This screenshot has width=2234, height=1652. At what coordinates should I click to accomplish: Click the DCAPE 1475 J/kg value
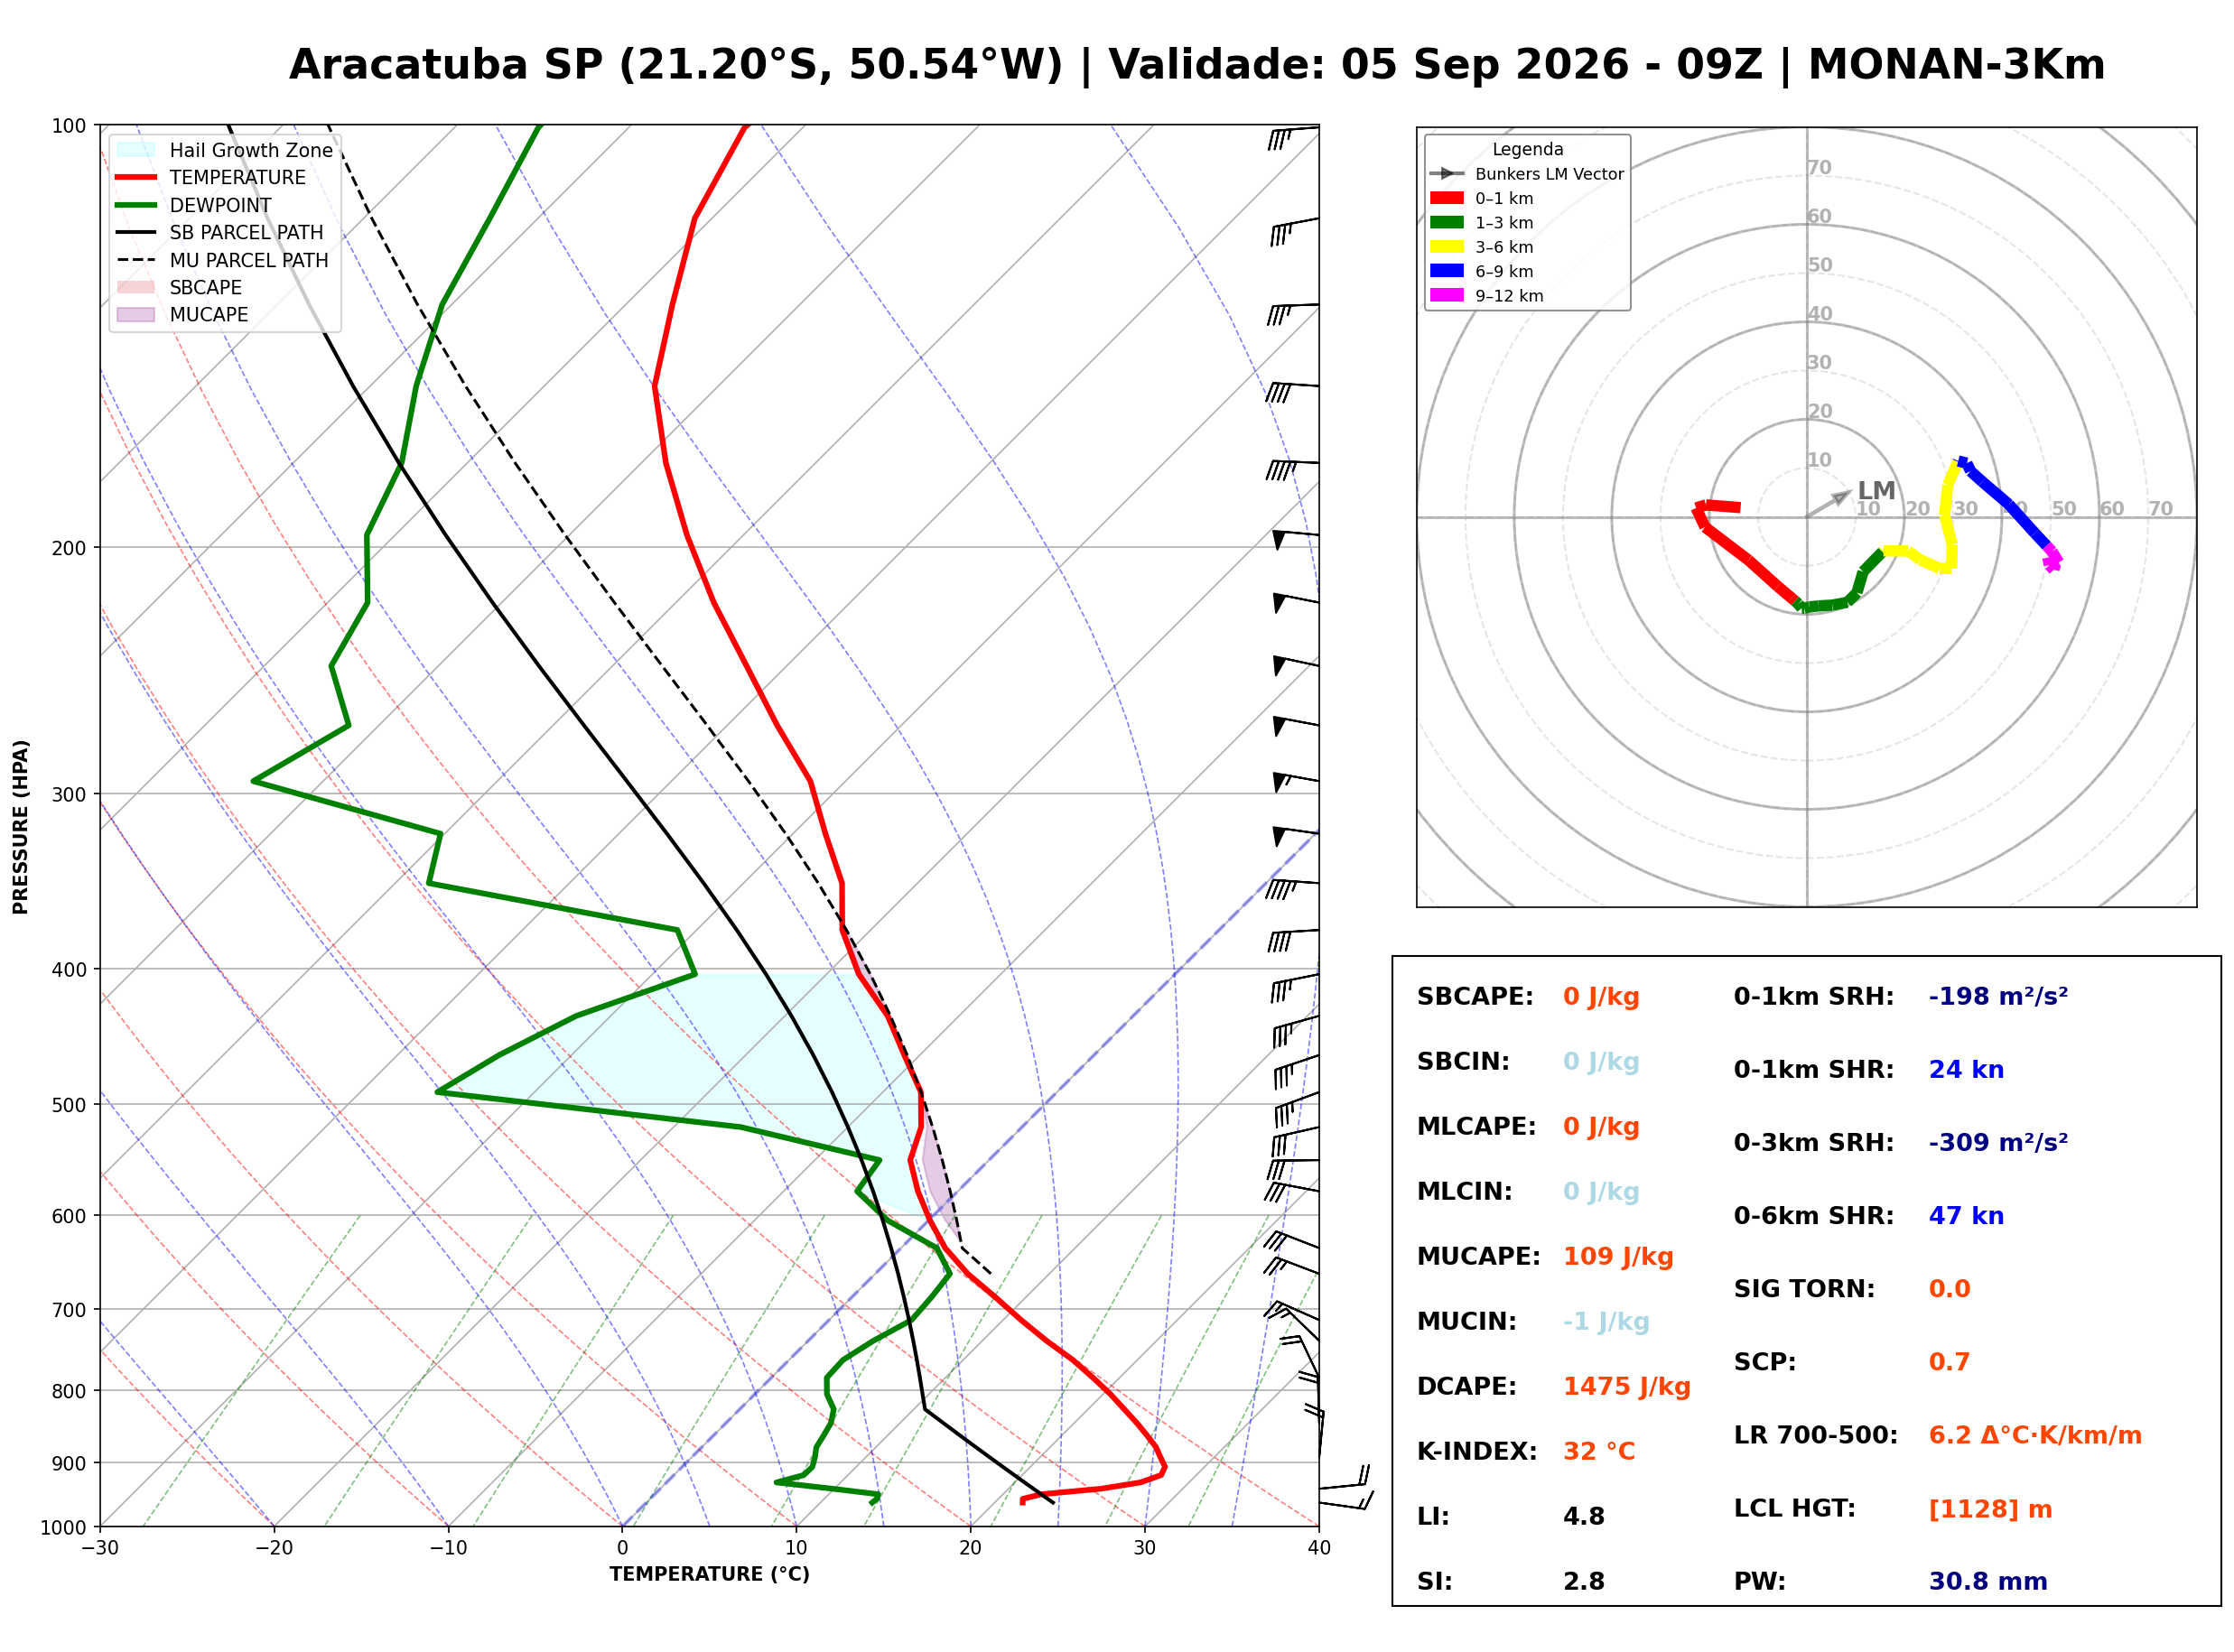(x=1626, y=1387)
